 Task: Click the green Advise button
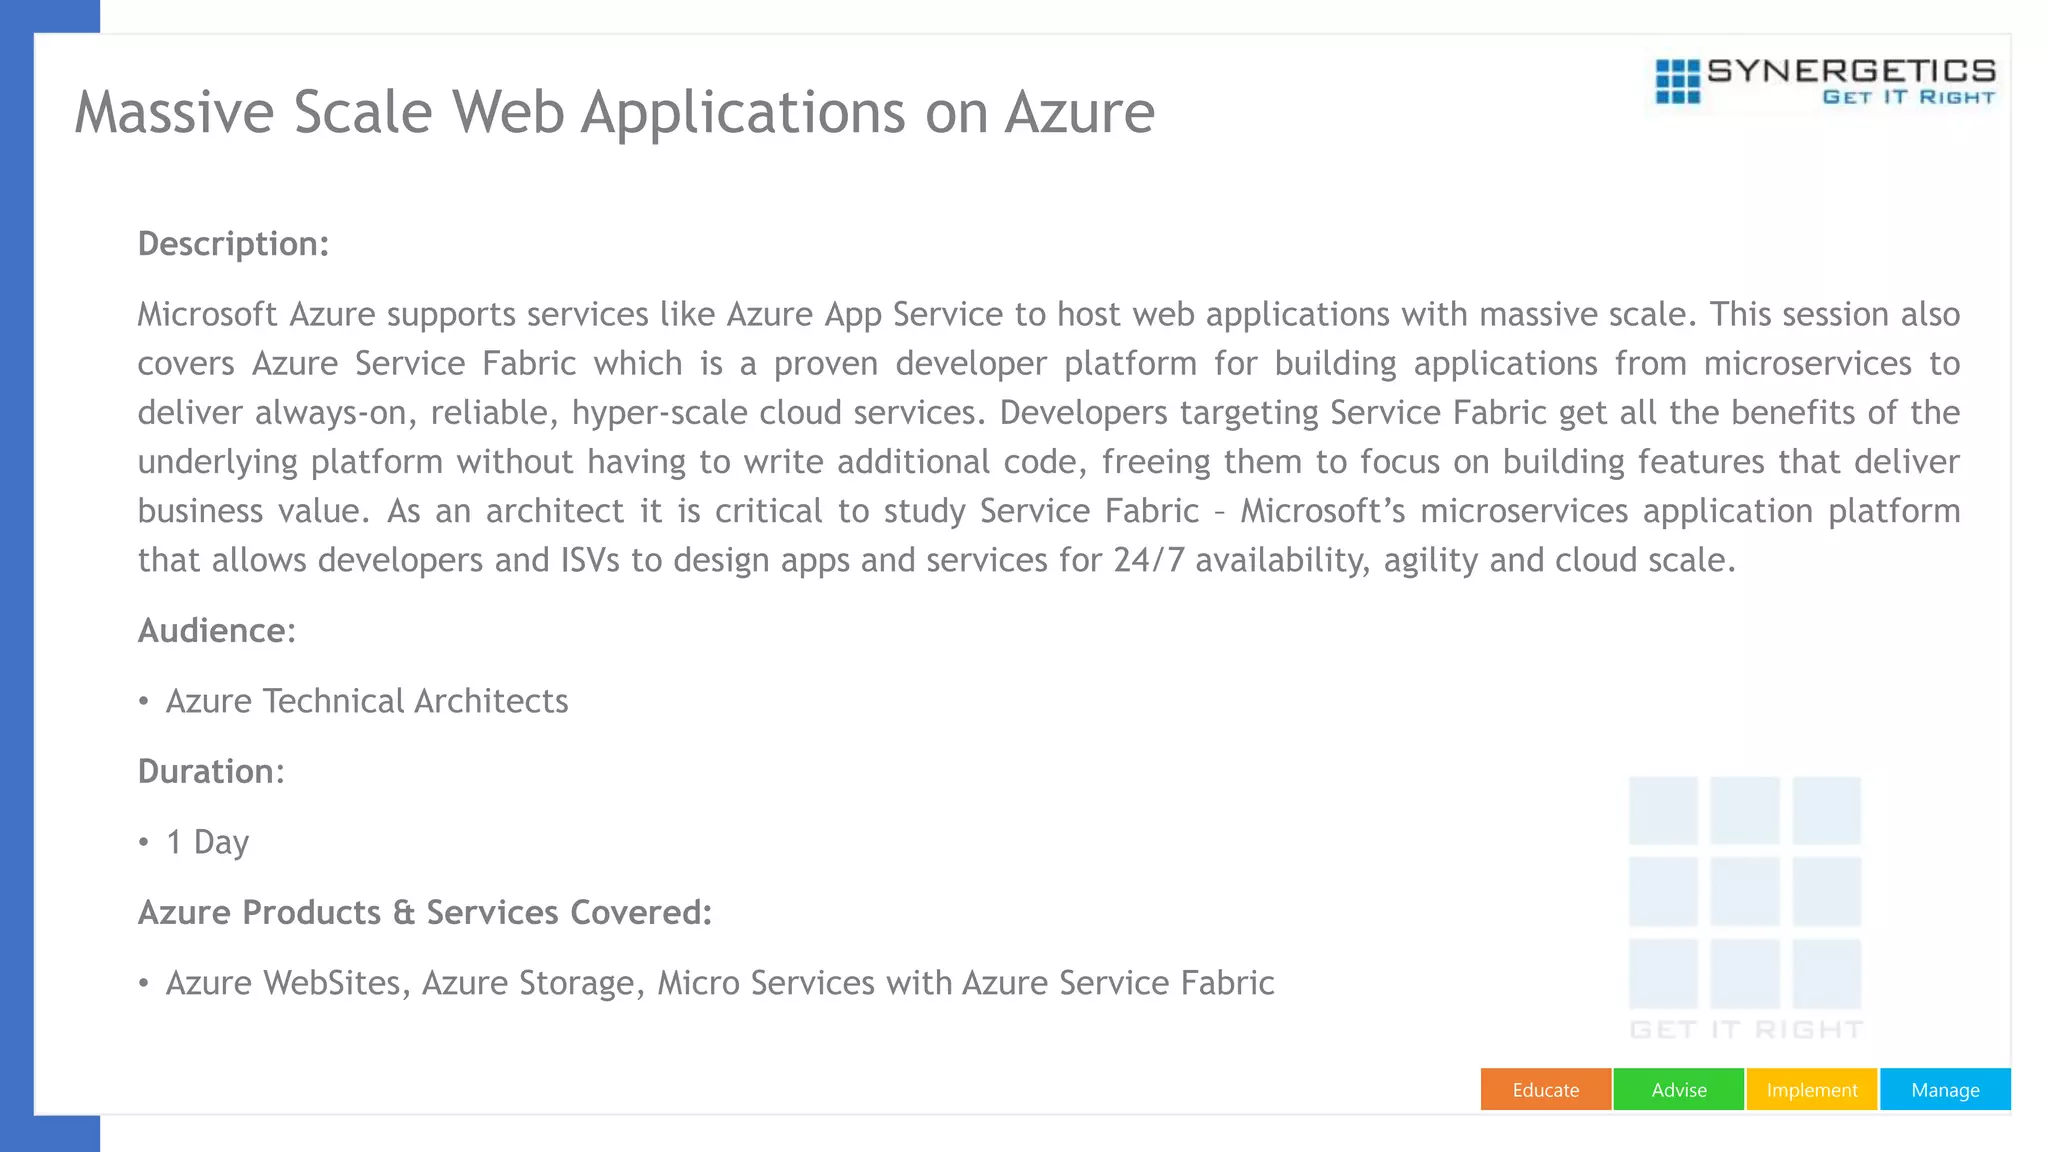pyautogui.click(x=1678, y=1089)
